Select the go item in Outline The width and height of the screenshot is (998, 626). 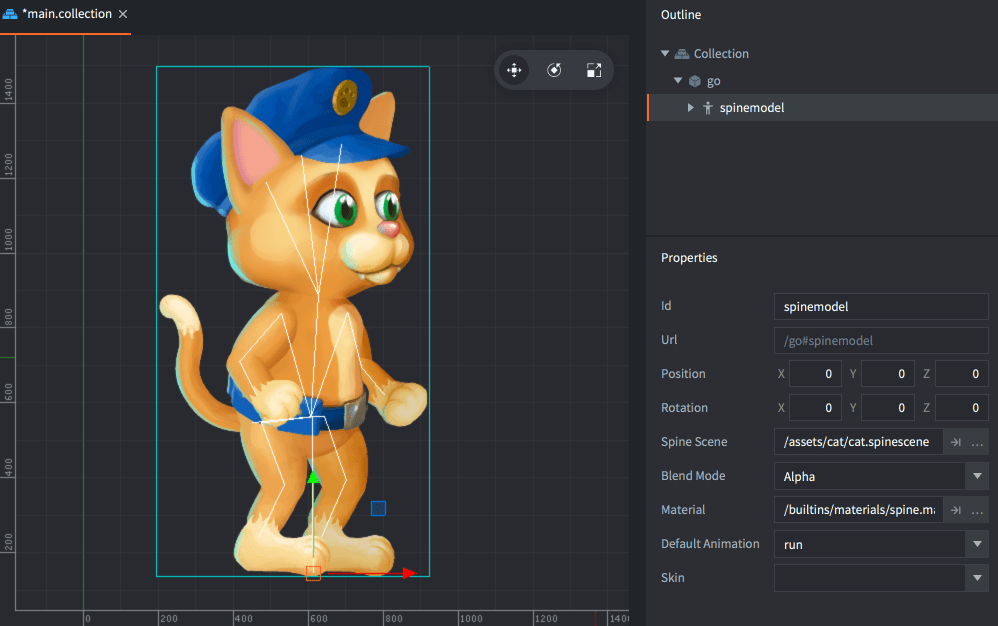click(x=713, y=81)
